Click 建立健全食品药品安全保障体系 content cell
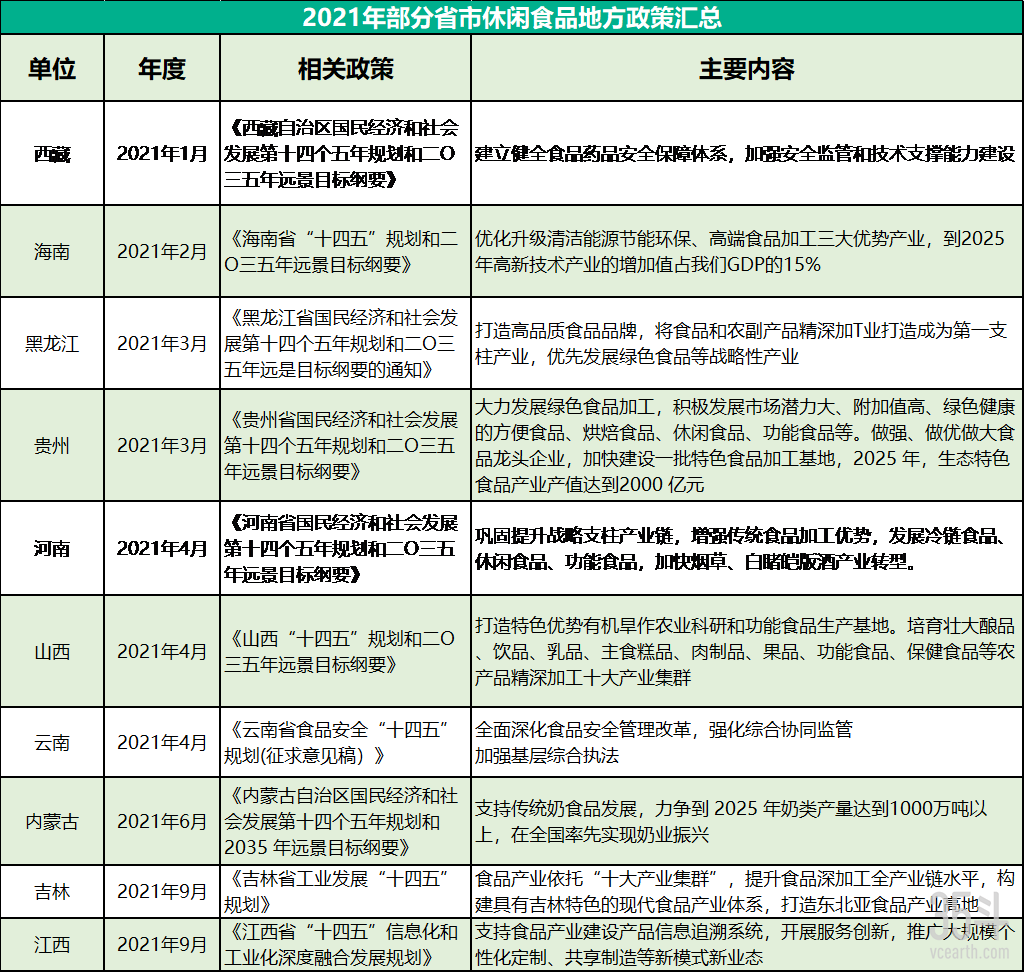This screenshot has height=973, width=1025. 747,154
